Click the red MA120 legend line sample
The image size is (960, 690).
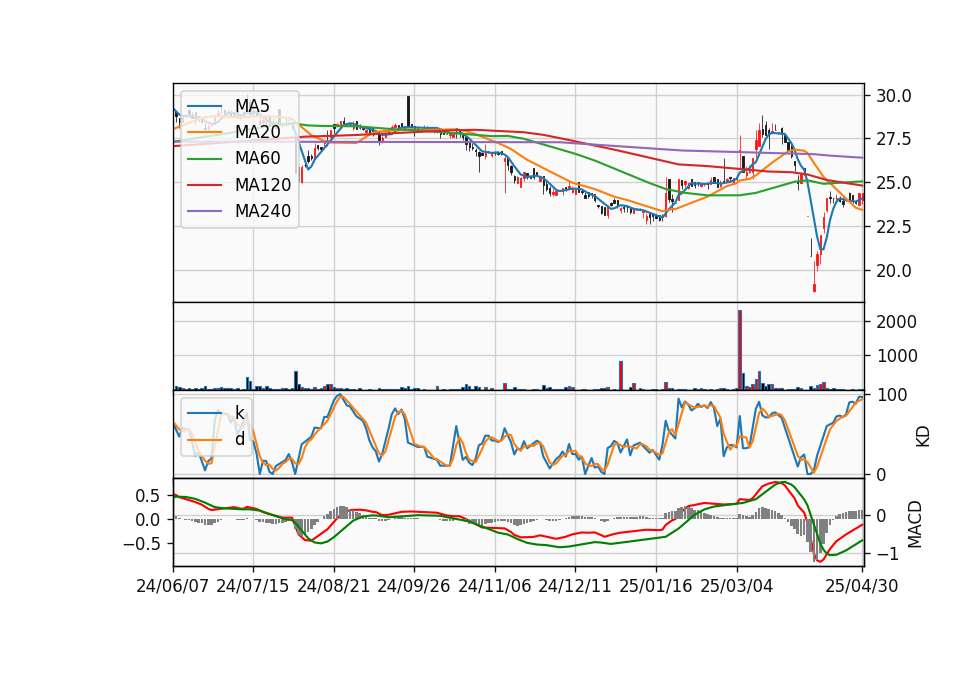point(205,186)
